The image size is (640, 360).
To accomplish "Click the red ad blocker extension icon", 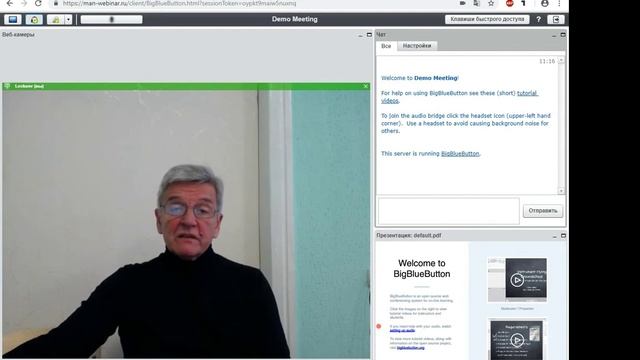I will [509, 3].
